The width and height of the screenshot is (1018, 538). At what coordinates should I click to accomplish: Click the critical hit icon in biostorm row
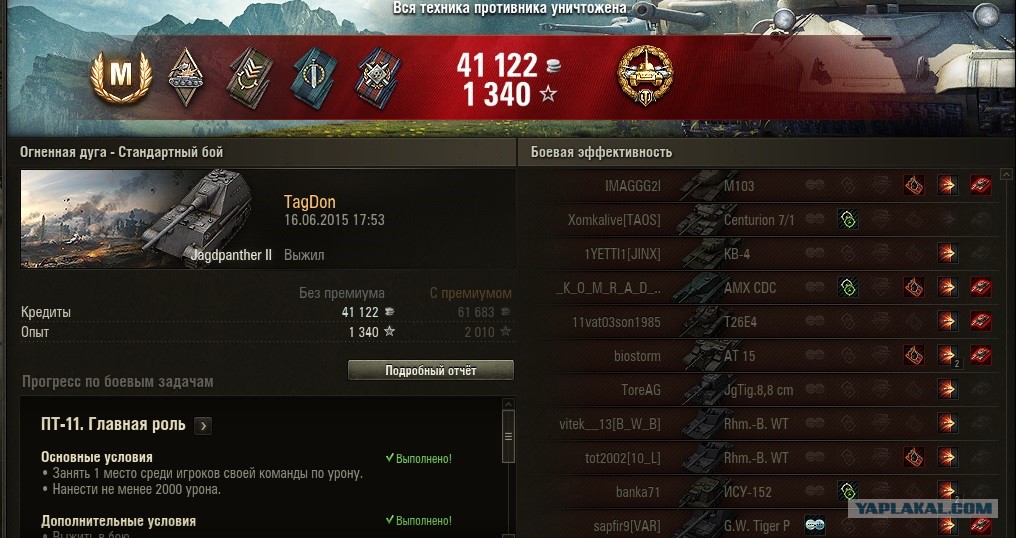click(914, 355)
